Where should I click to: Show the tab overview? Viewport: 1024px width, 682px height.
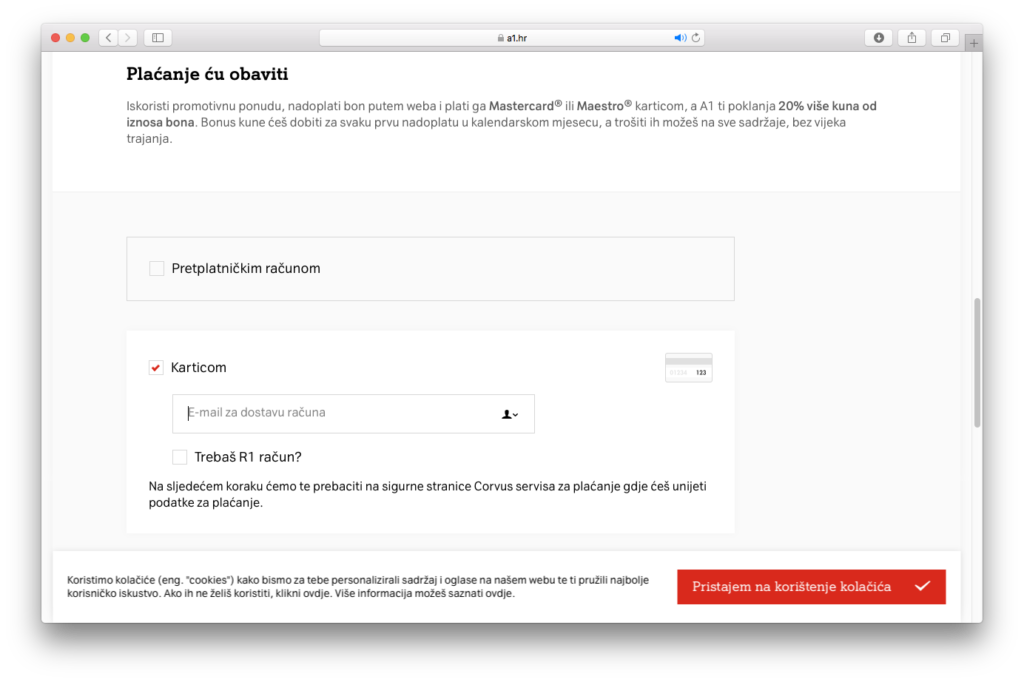[x=944, y=38]
